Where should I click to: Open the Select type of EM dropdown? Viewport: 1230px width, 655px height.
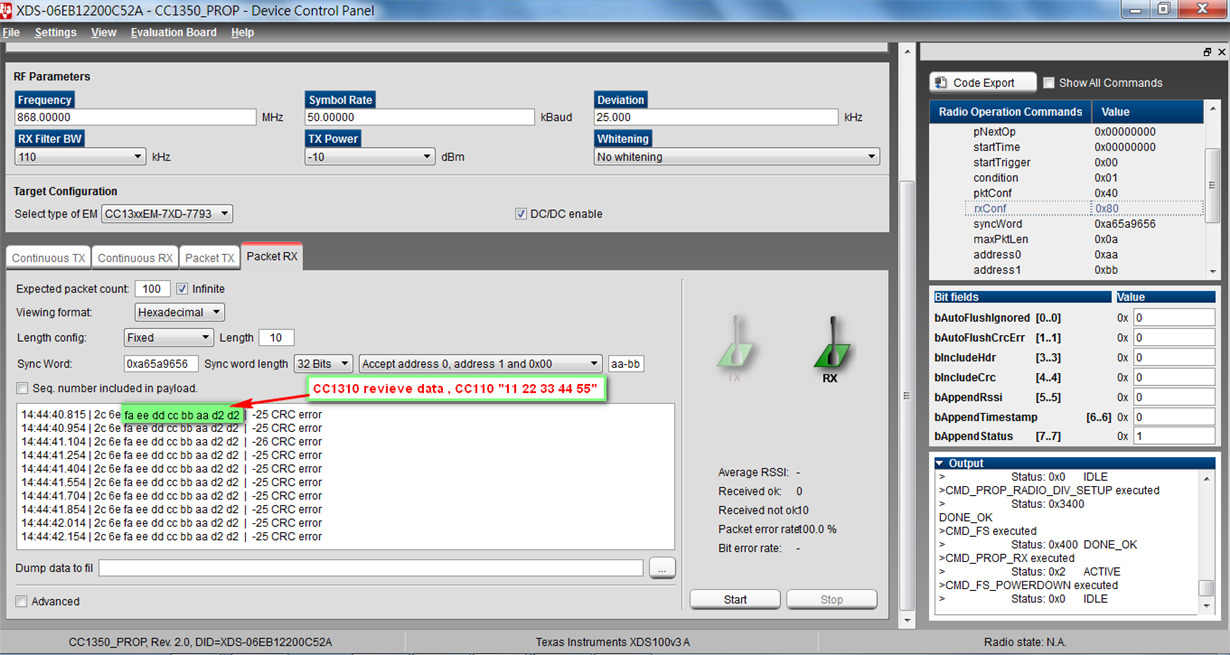pos(167,213)
